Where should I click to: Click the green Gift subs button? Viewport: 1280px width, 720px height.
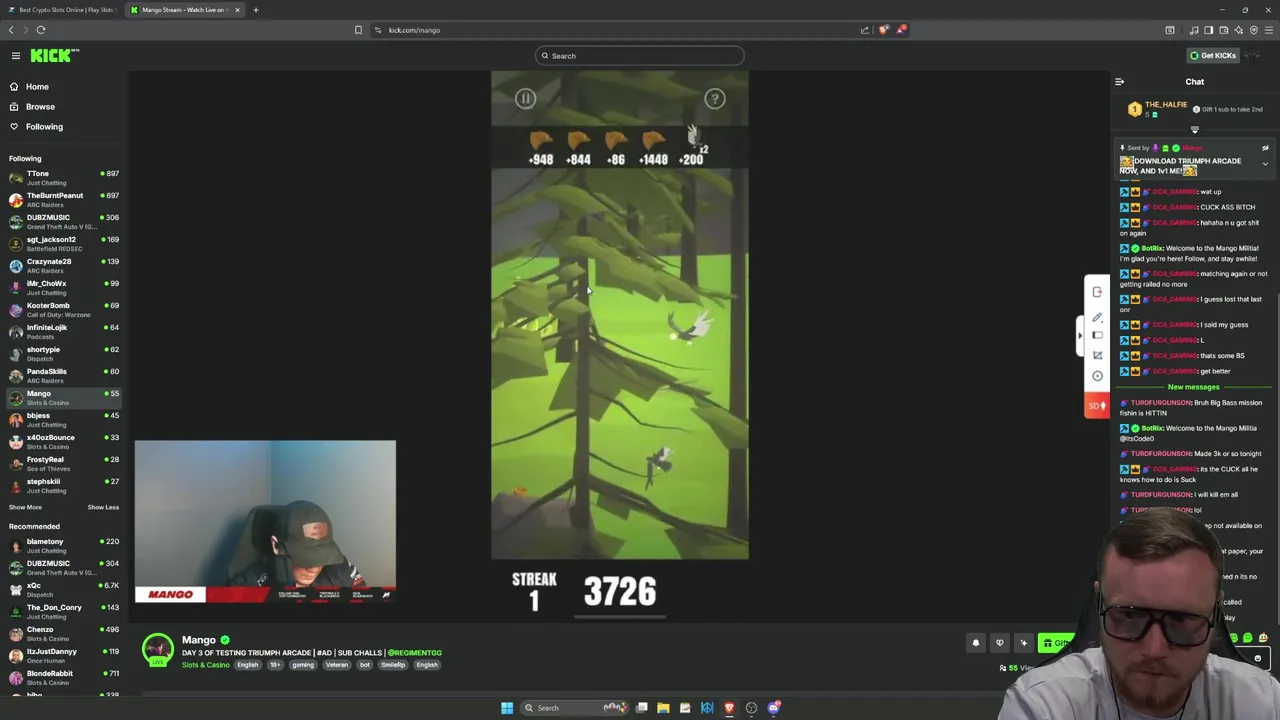(x=1056, y=643)
